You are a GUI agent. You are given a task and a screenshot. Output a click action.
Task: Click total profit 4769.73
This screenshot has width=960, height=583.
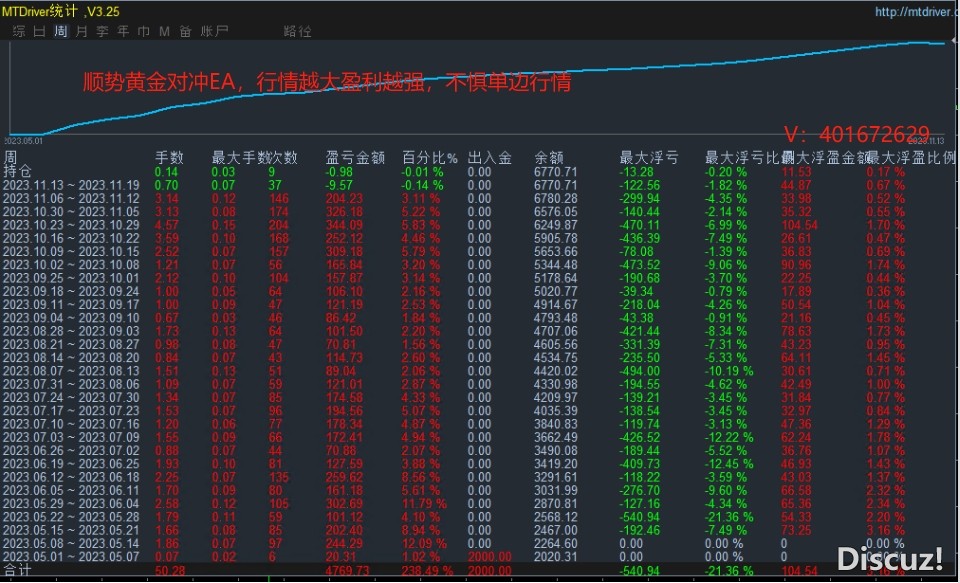pyautogui.click(x=347, y=571)
